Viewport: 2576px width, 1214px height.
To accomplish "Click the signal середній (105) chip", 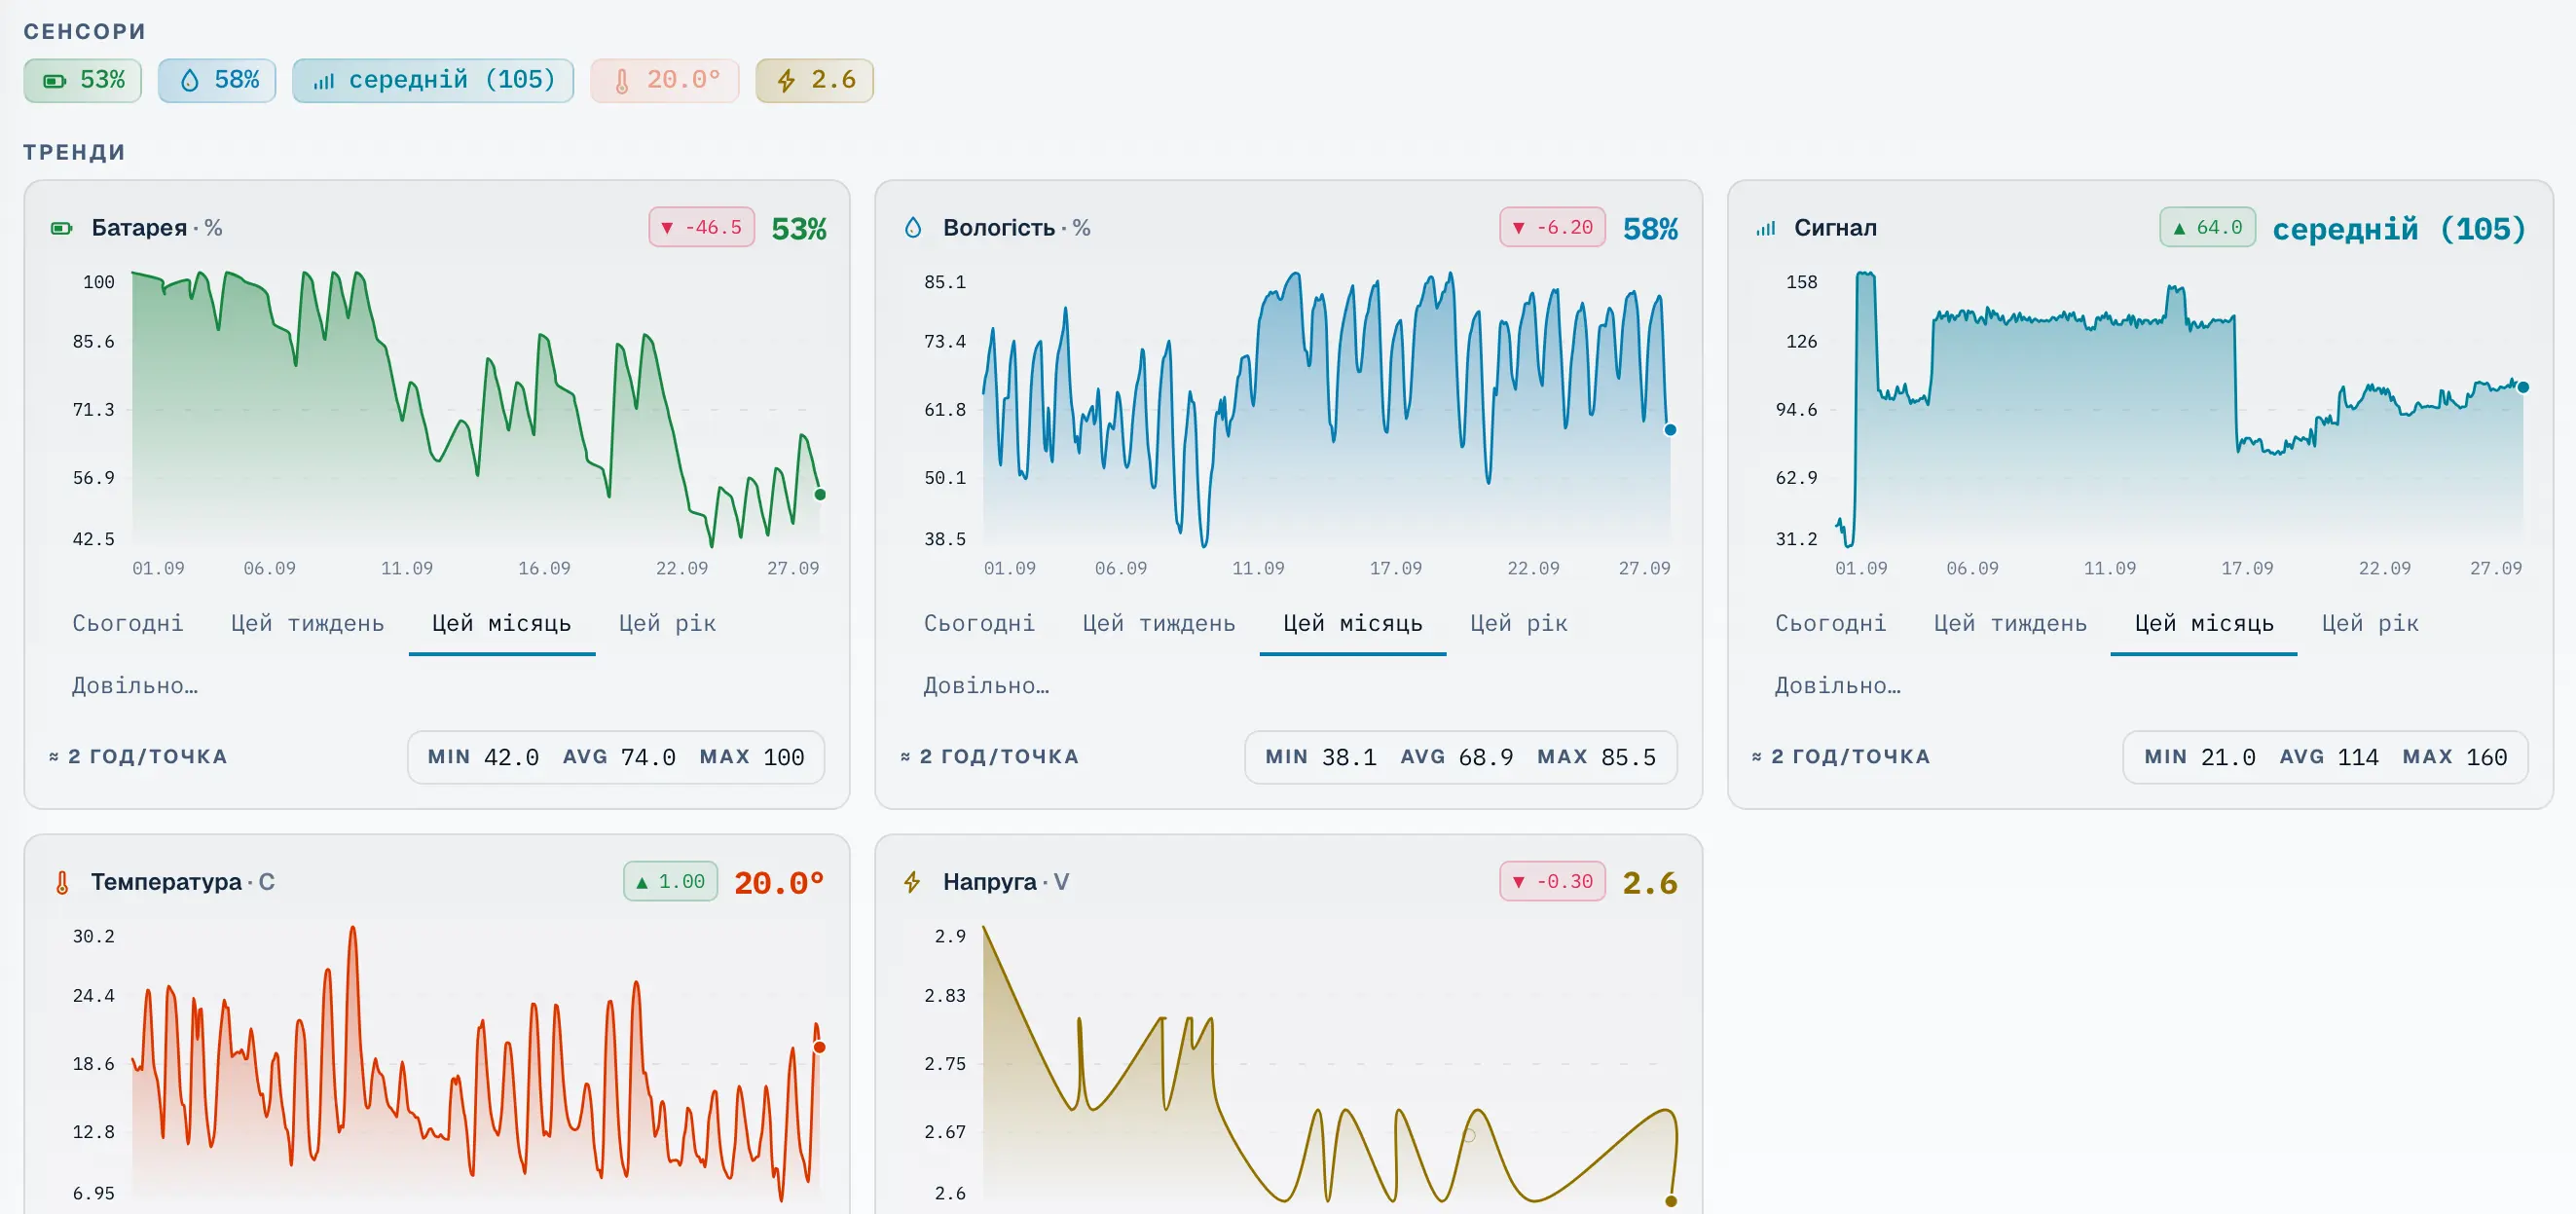I will click(x=433, y=80).
